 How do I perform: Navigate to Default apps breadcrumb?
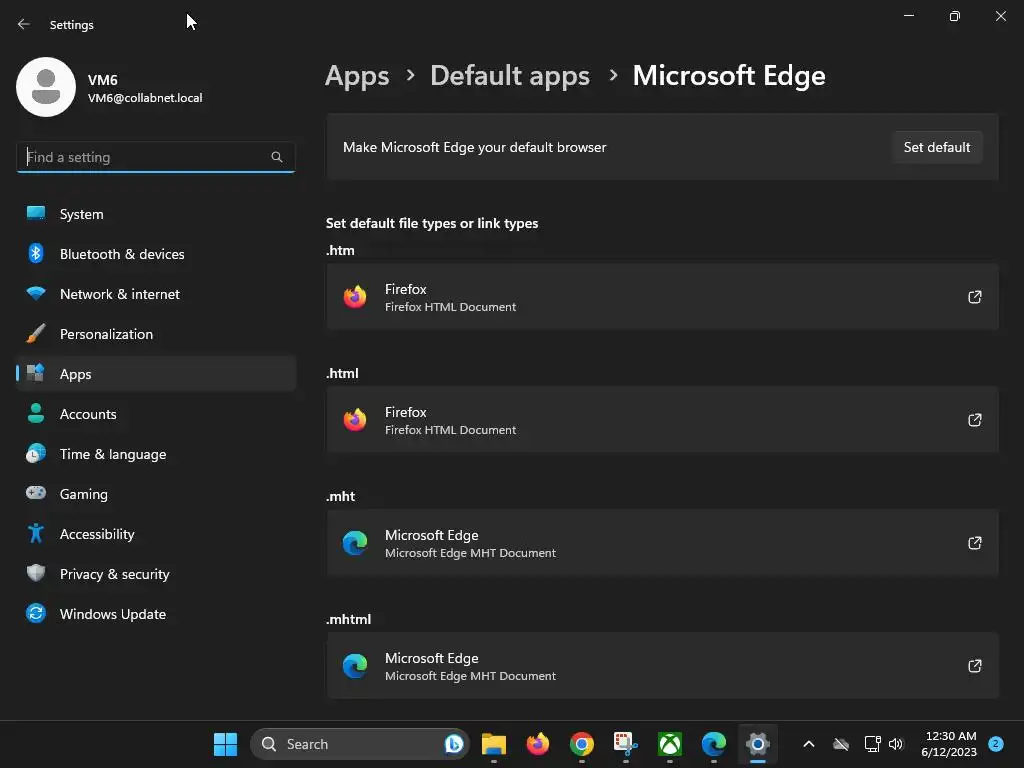(x=510, y=76)
